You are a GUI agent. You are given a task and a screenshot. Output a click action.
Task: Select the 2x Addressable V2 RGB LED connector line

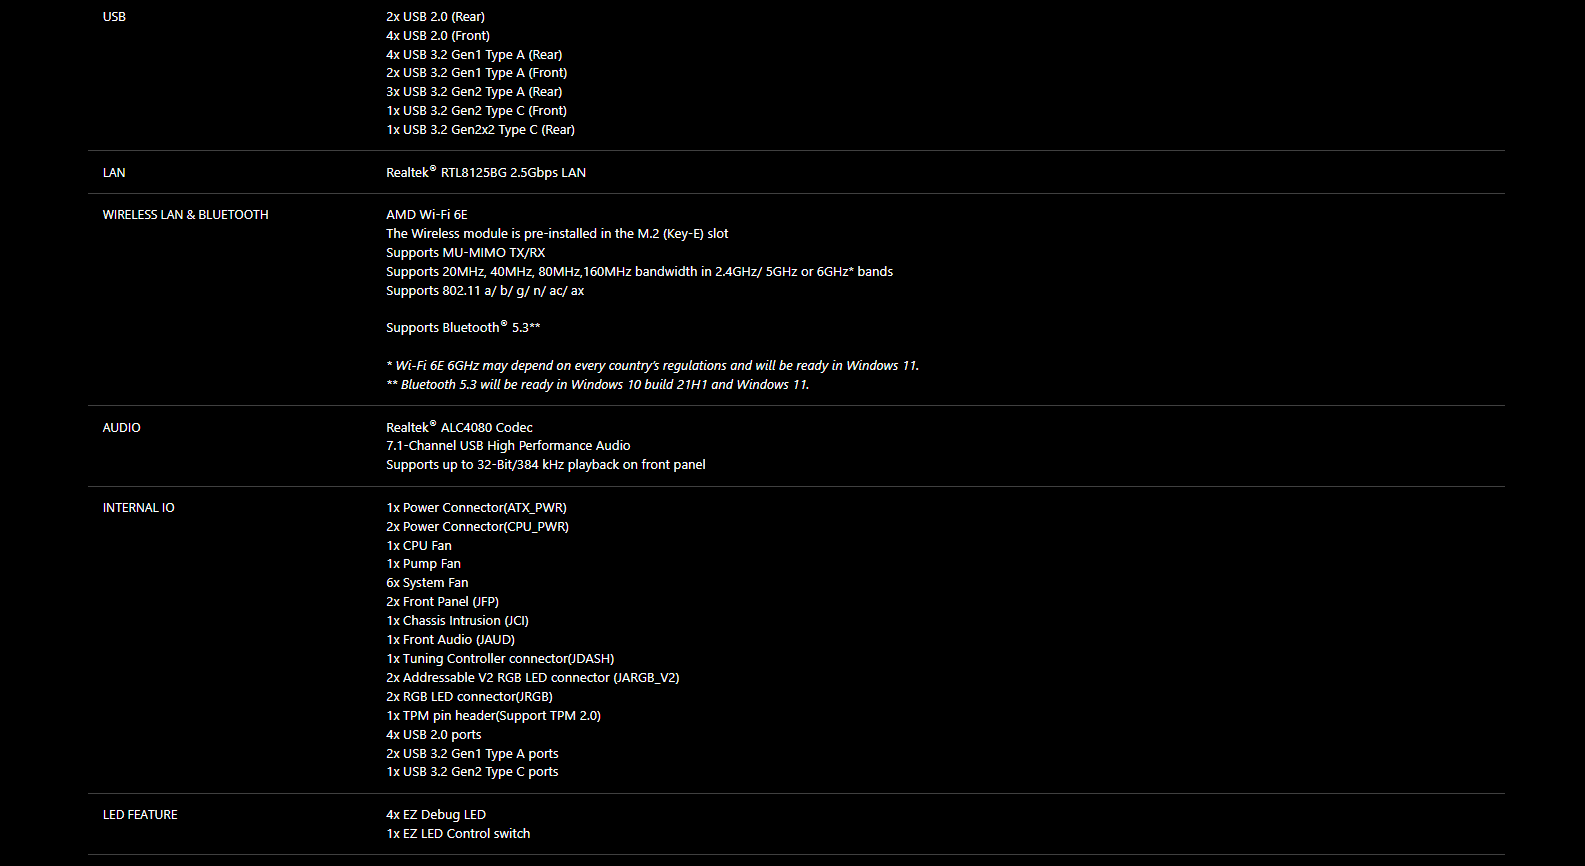click(533, 678)
